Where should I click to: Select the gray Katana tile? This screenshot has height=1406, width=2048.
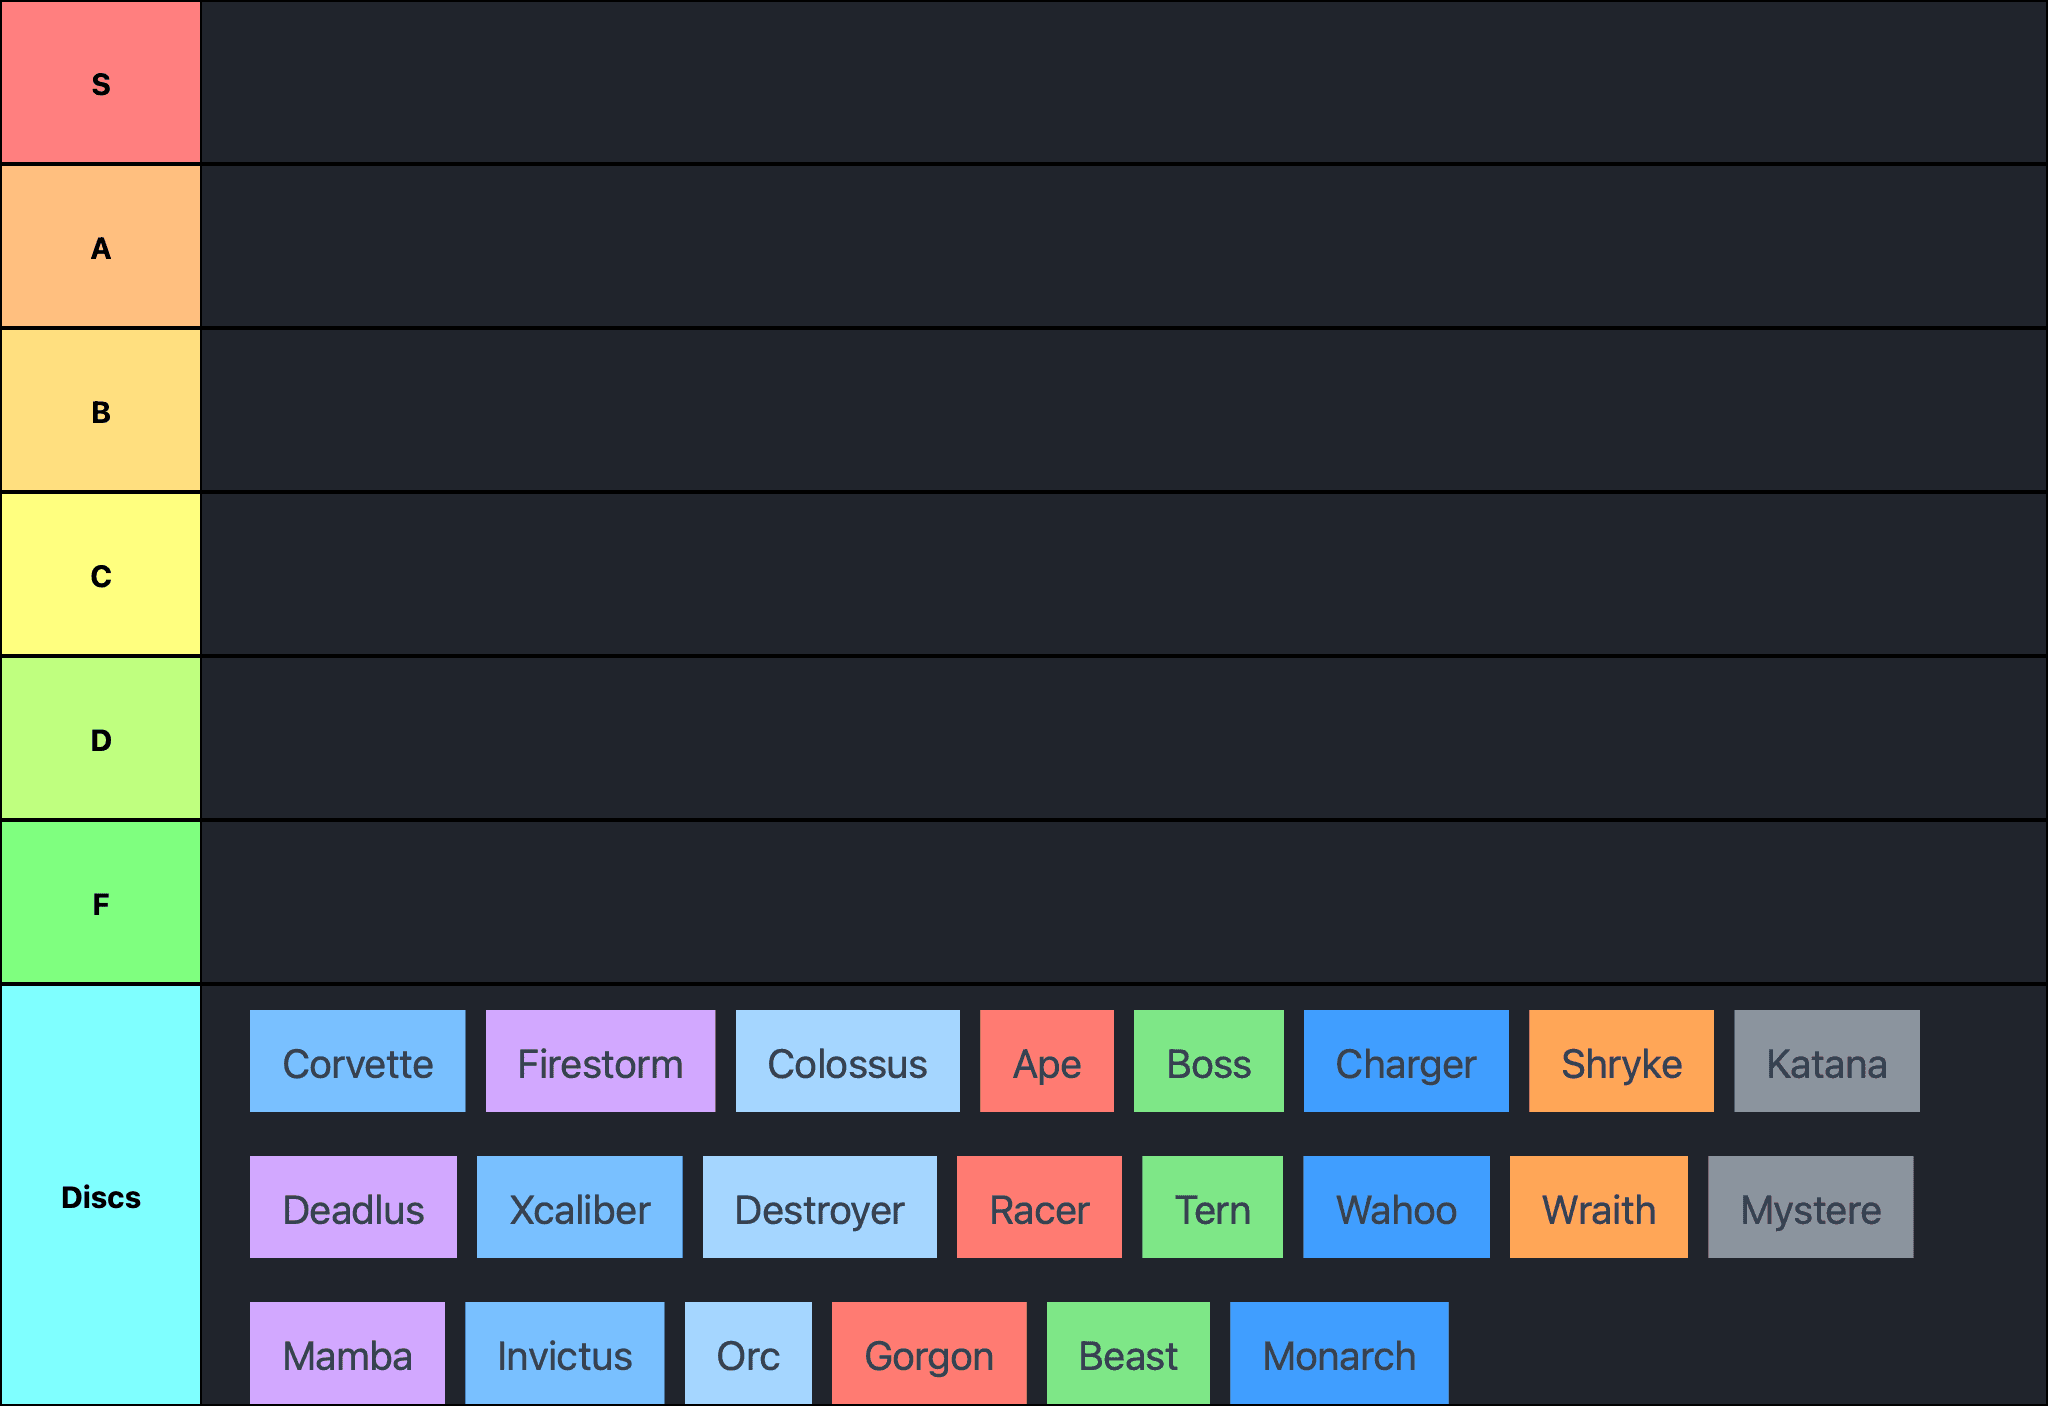point(1826,1062)
